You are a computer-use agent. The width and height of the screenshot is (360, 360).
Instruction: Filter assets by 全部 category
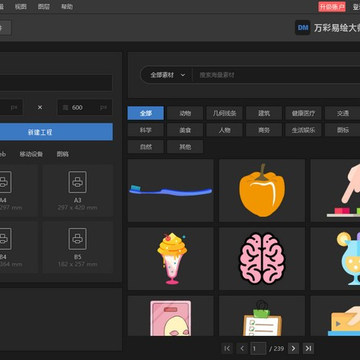pos(146,113)
